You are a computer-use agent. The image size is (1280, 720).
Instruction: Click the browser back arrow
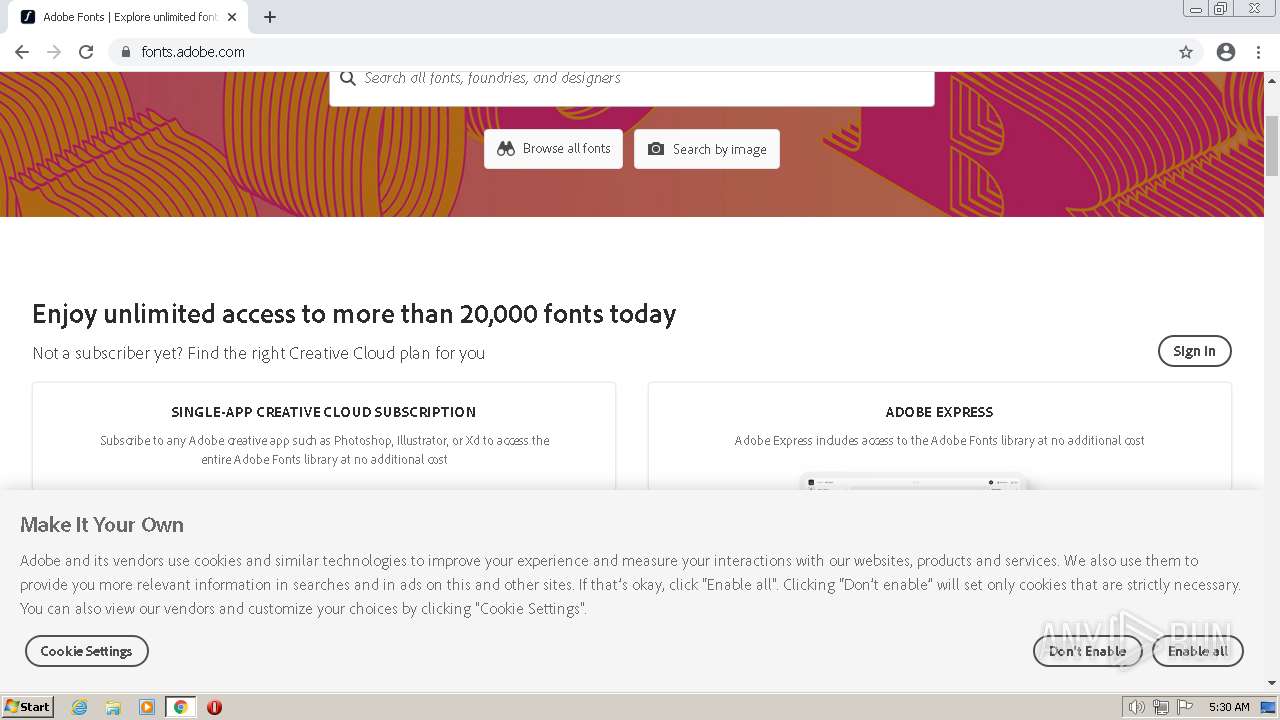click(x=22, y=52)
